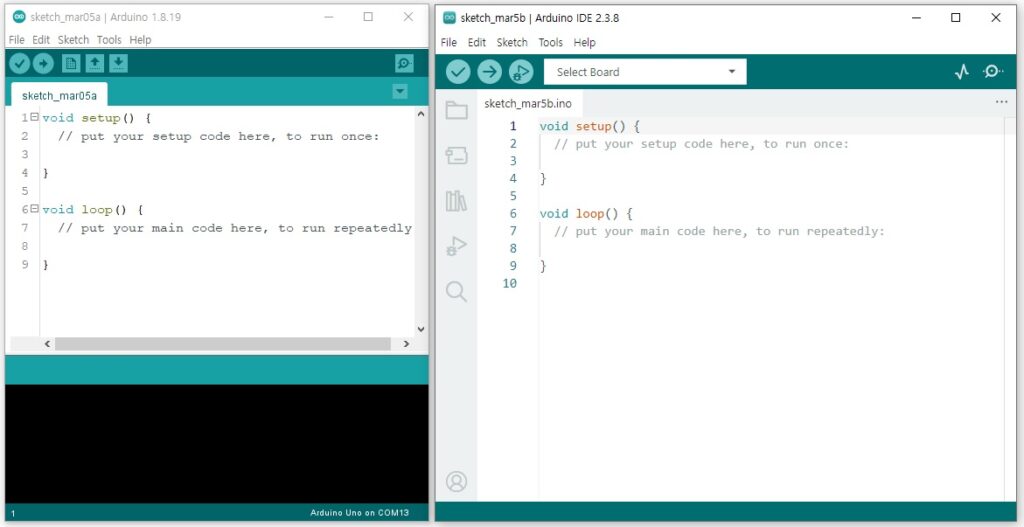The image size is (1024, 527).
Task: Open Serial Monitor in Arduino 1.8.19
Action: [404, 64]
